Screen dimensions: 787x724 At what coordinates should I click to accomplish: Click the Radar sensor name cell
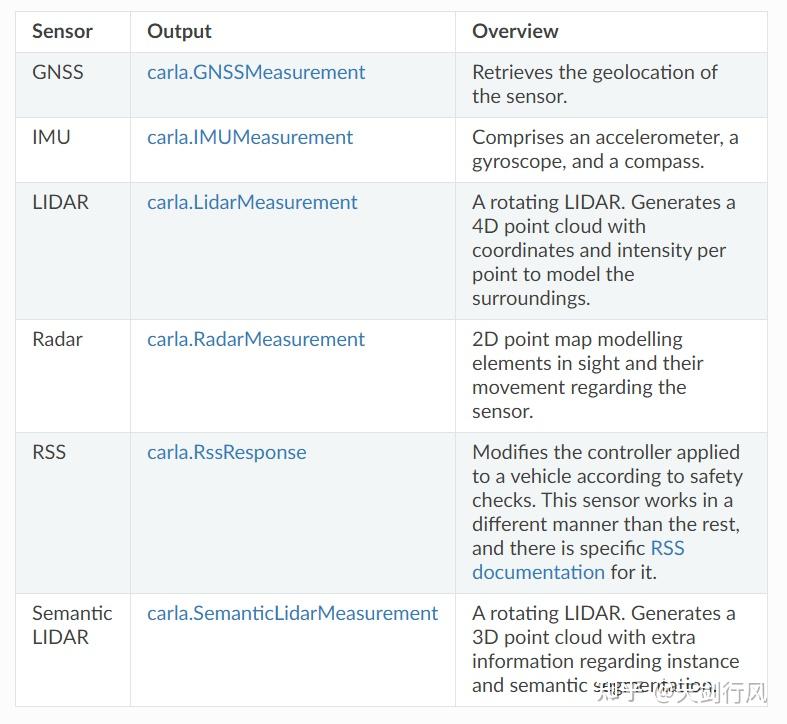click(x=57, y=340)
